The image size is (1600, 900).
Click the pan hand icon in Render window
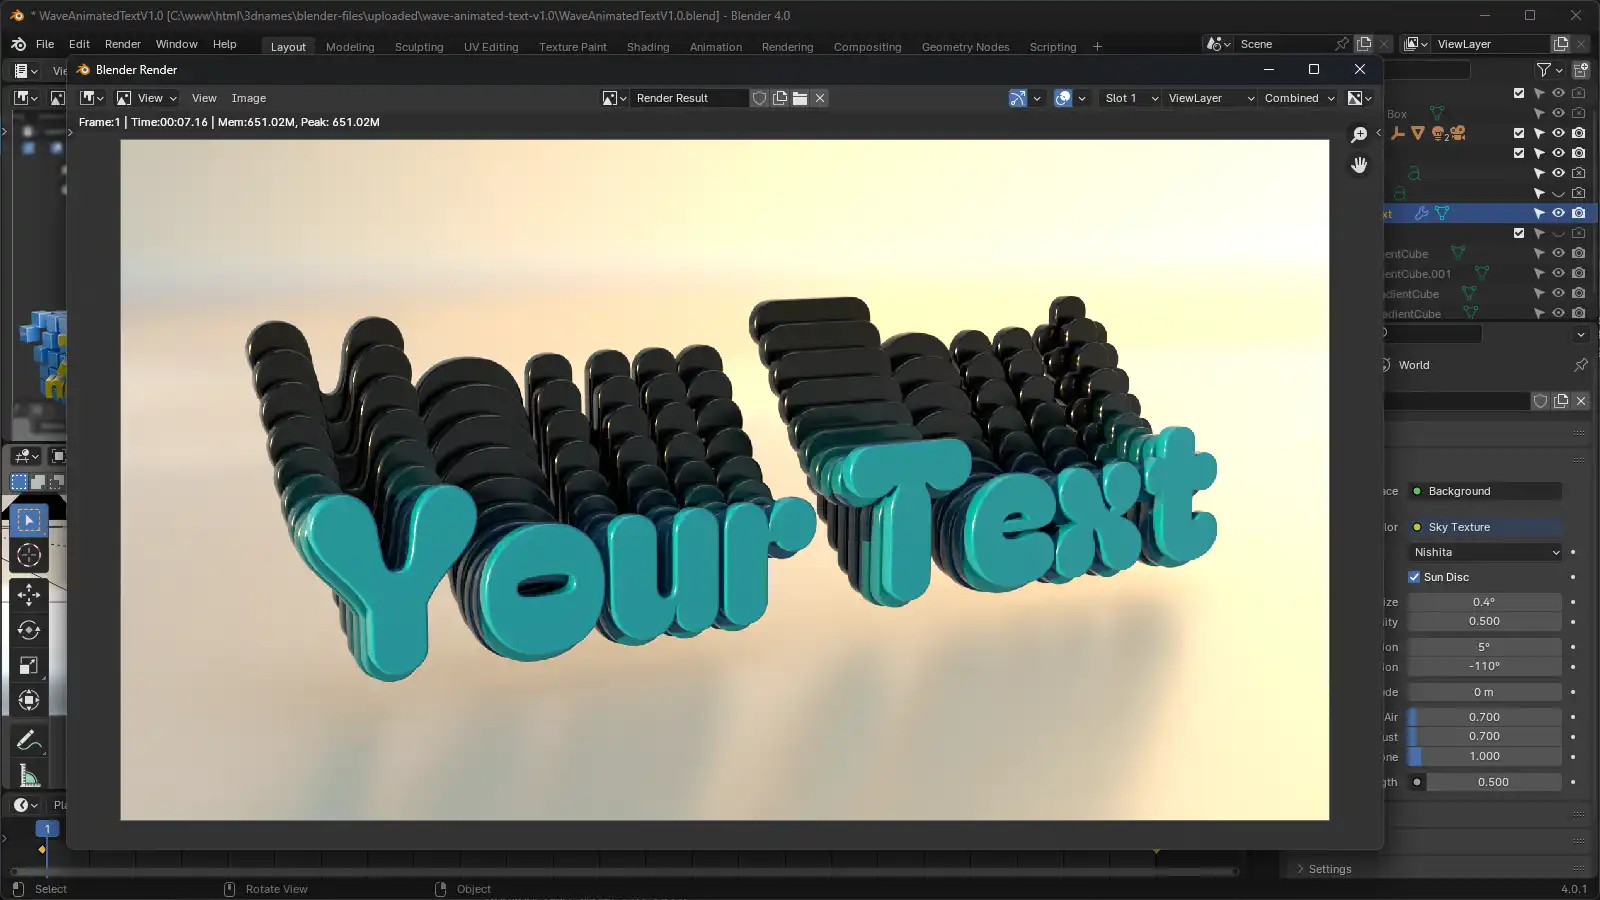(1359, 164)
